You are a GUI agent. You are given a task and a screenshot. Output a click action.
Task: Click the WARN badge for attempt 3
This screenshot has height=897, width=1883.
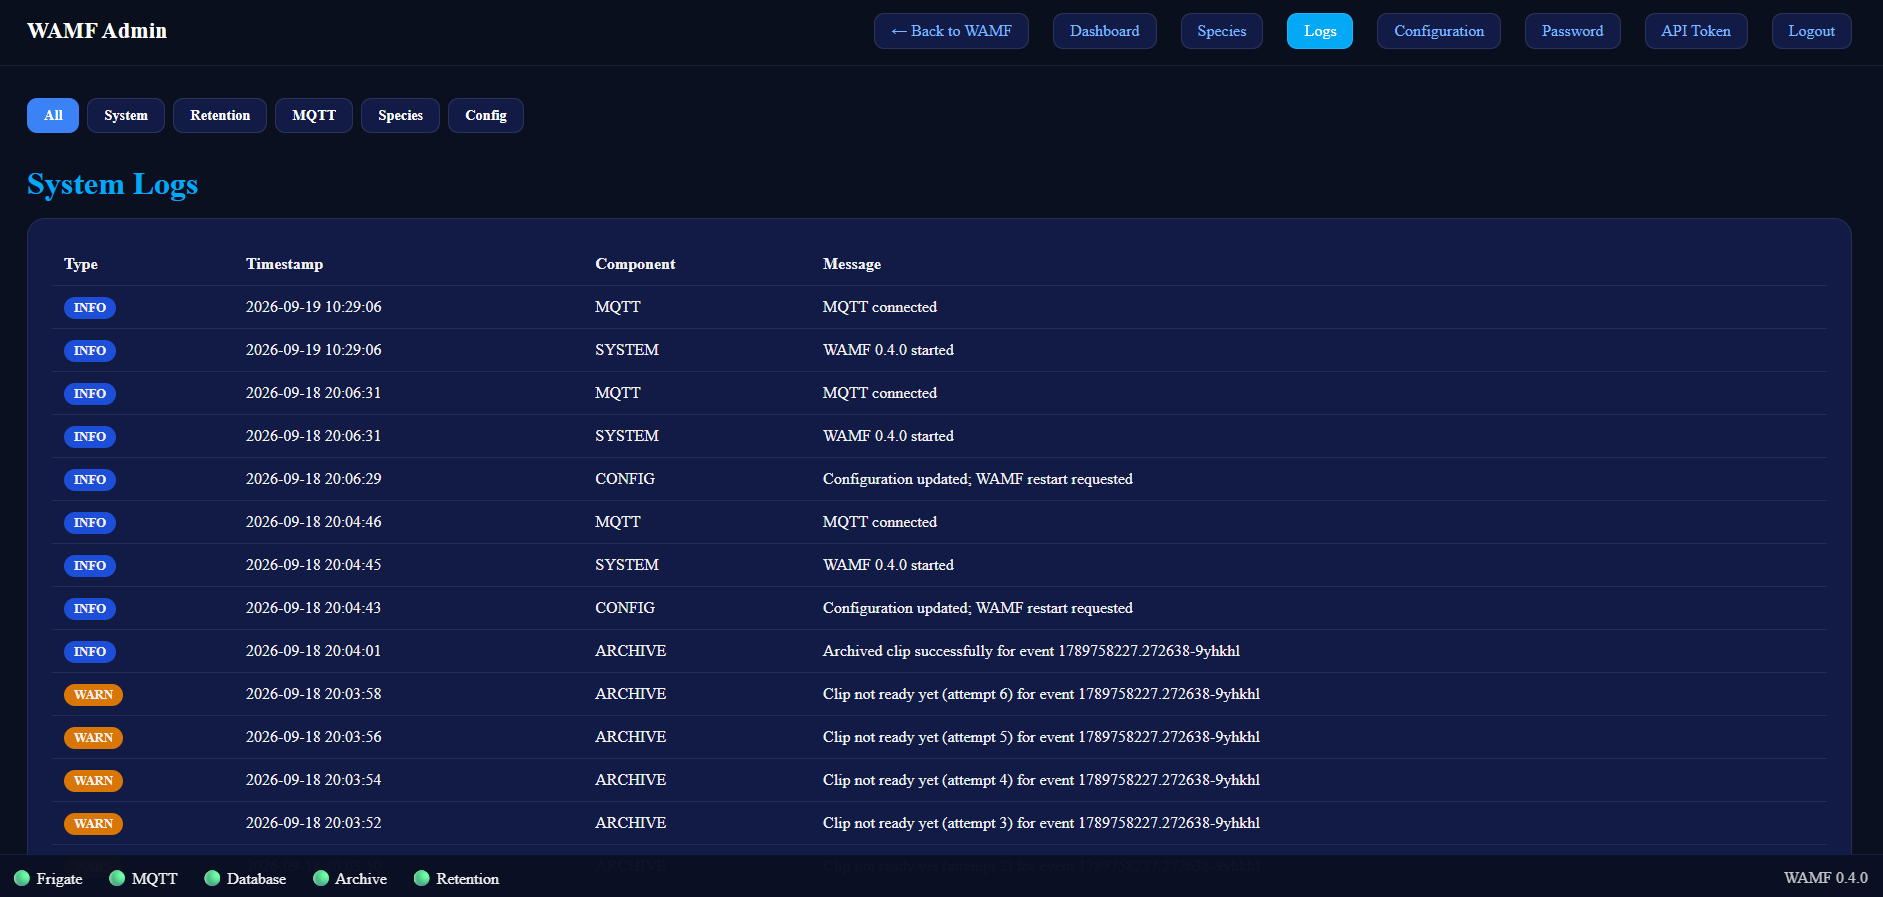click(93, 824)
